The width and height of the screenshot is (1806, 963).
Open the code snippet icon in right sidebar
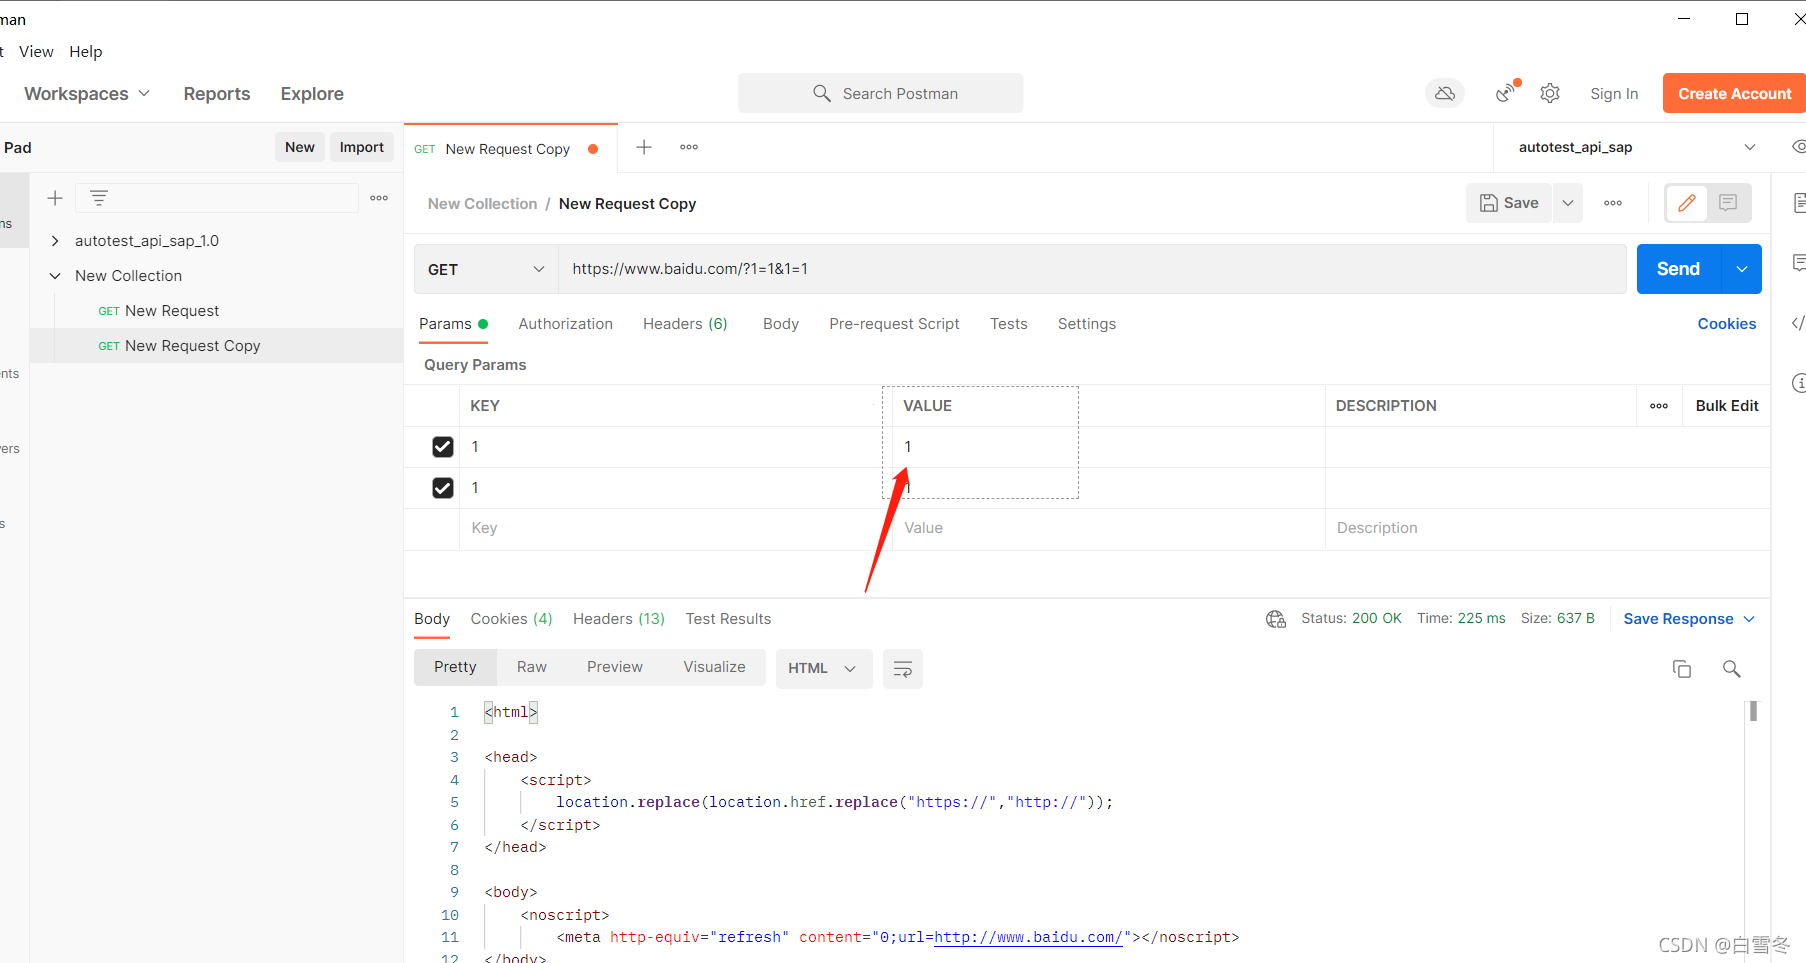[1798, 323]
